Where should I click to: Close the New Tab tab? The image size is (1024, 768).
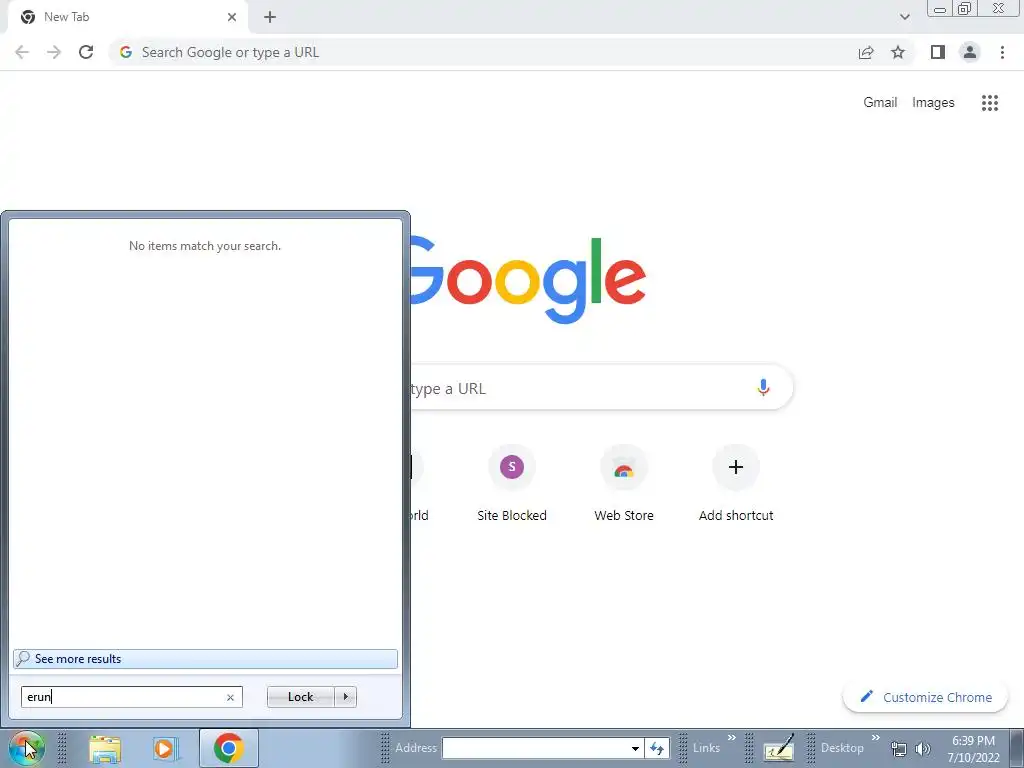coord(232,17)
